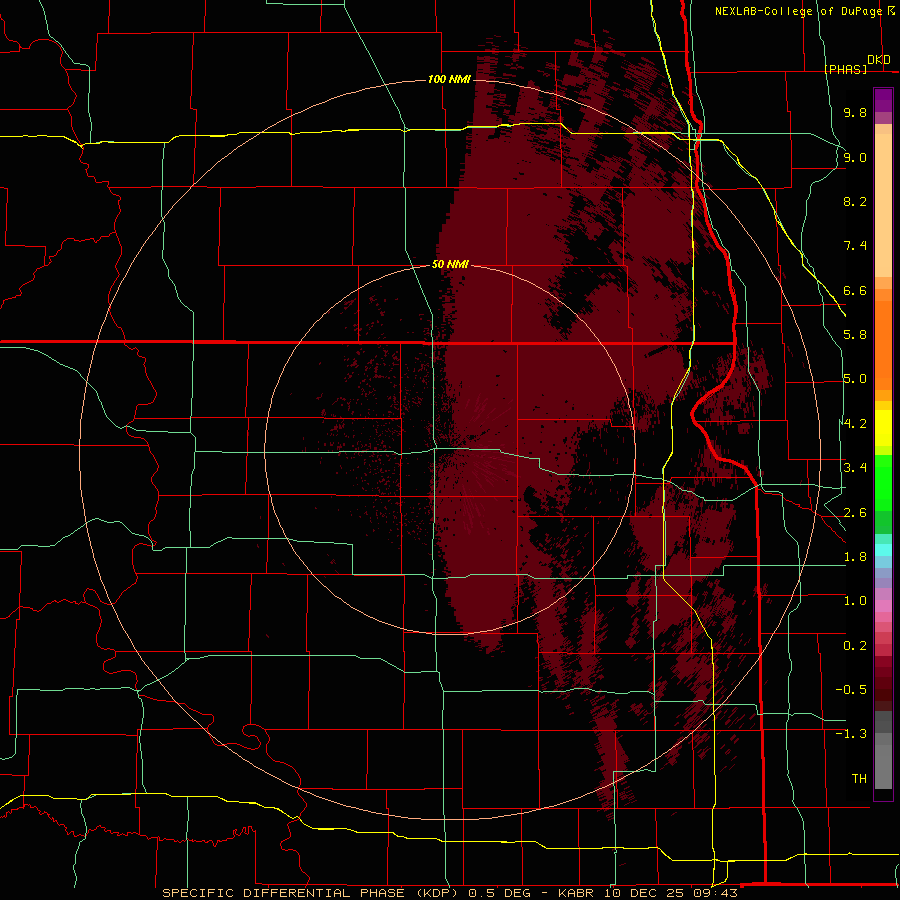
Task: Pick the purple swatch atop the color bar
Action: (x=883, y=100)
